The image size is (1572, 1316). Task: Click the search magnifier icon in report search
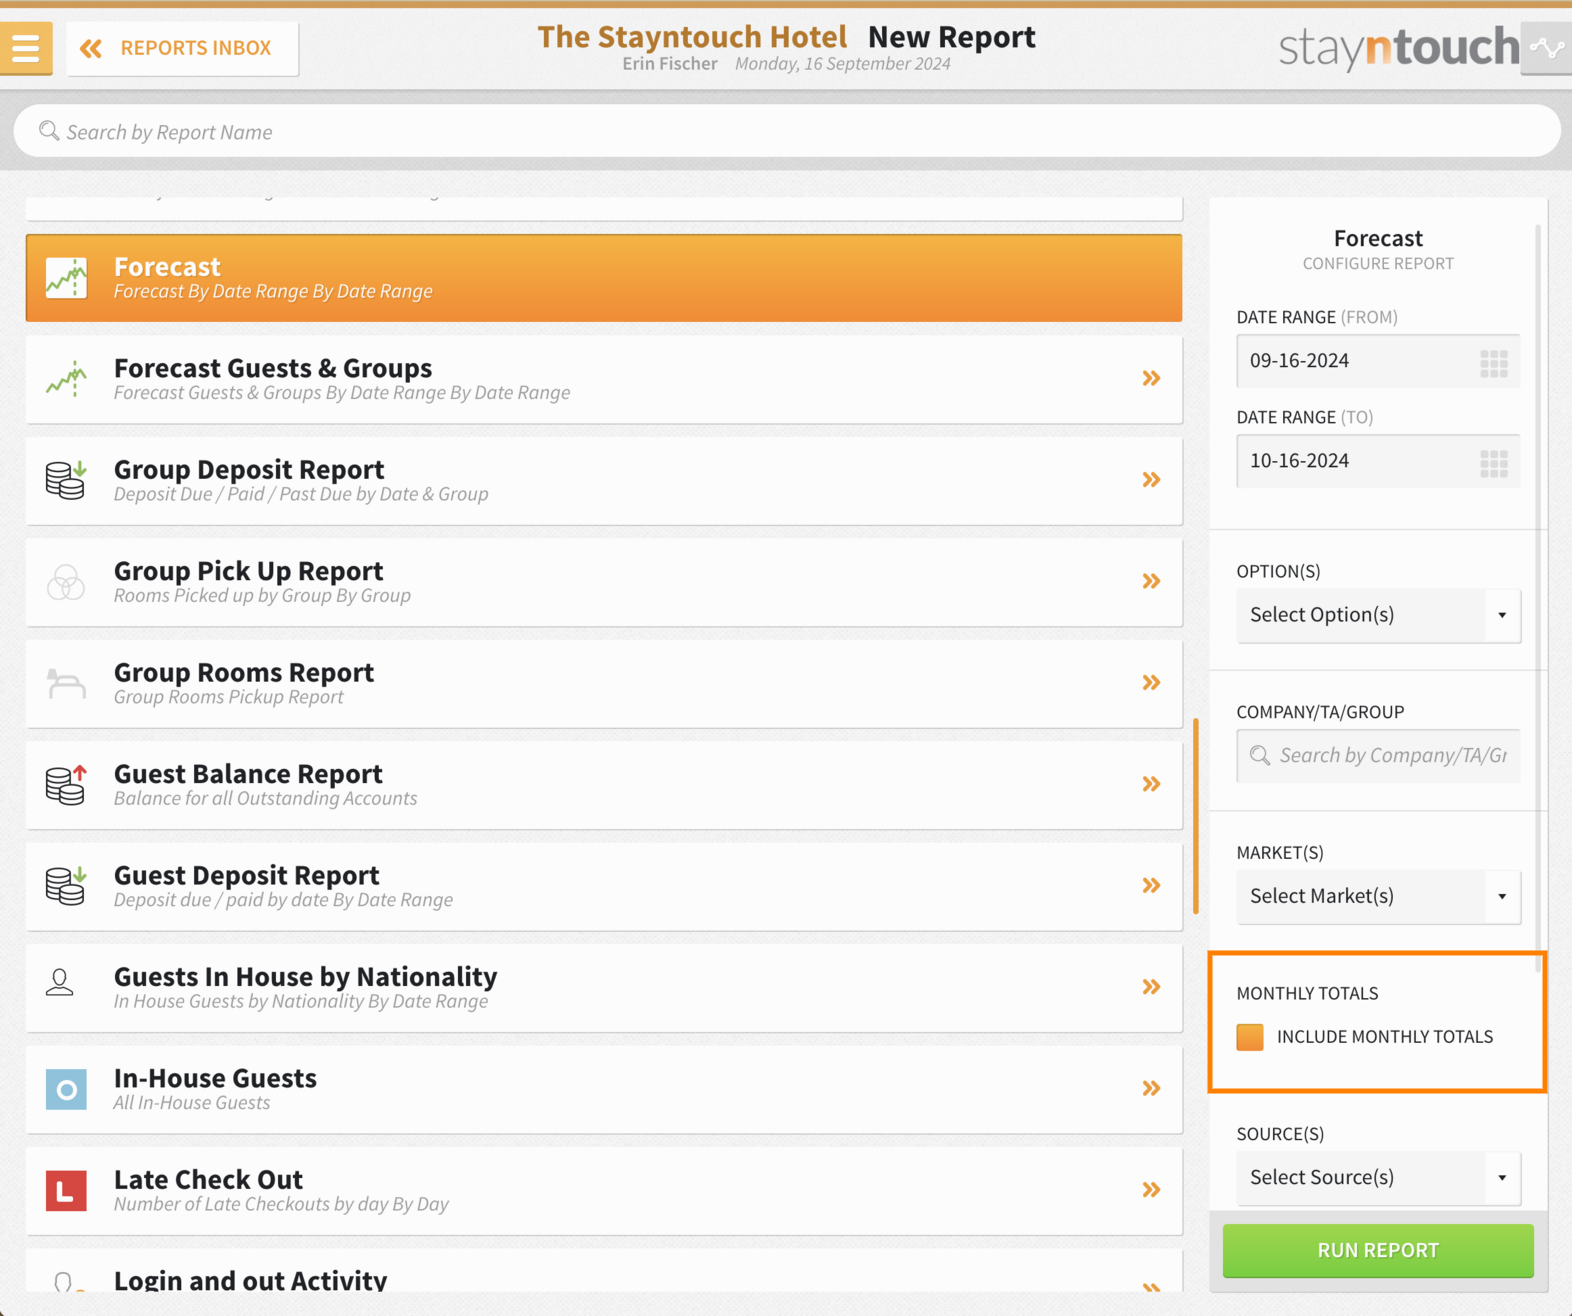click(x=48, y=131)
